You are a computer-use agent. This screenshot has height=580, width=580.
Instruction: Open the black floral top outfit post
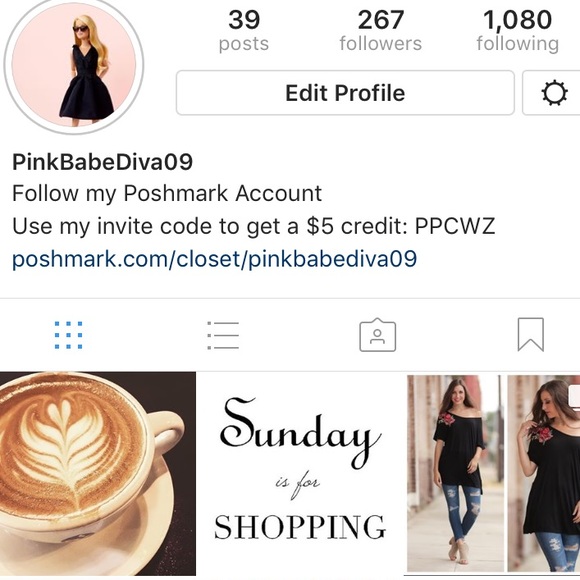[x=493, y=474]
